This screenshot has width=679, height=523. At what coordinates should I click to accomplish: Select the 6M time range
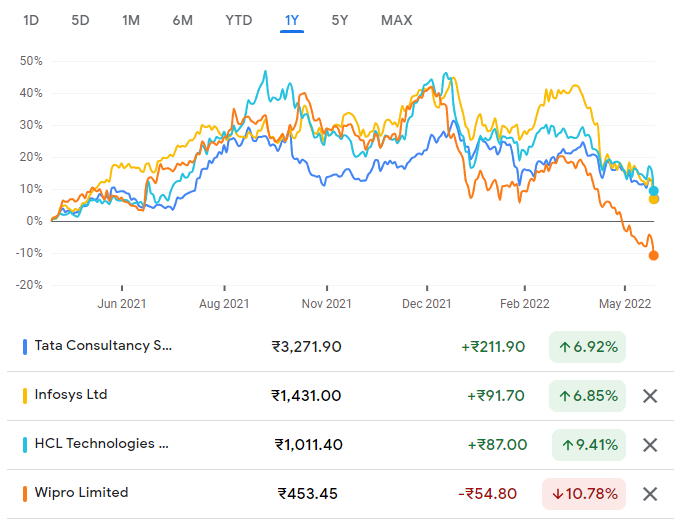click(182, 20)
